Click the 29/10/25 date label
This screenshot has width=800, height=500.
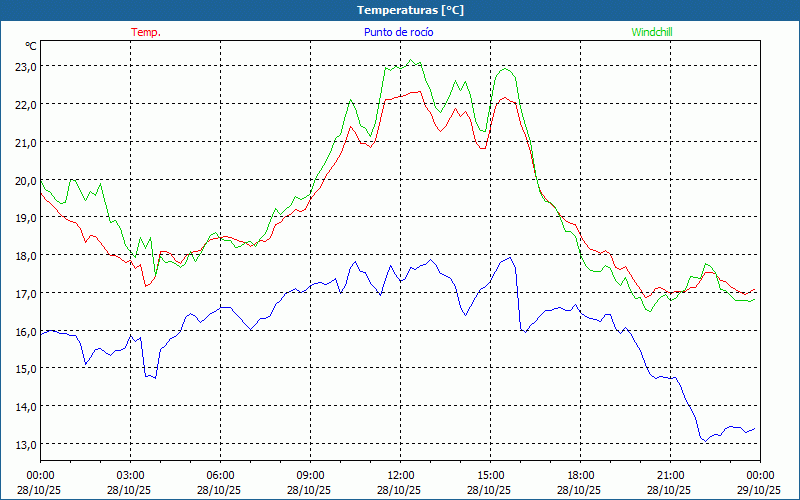[759, 490]
